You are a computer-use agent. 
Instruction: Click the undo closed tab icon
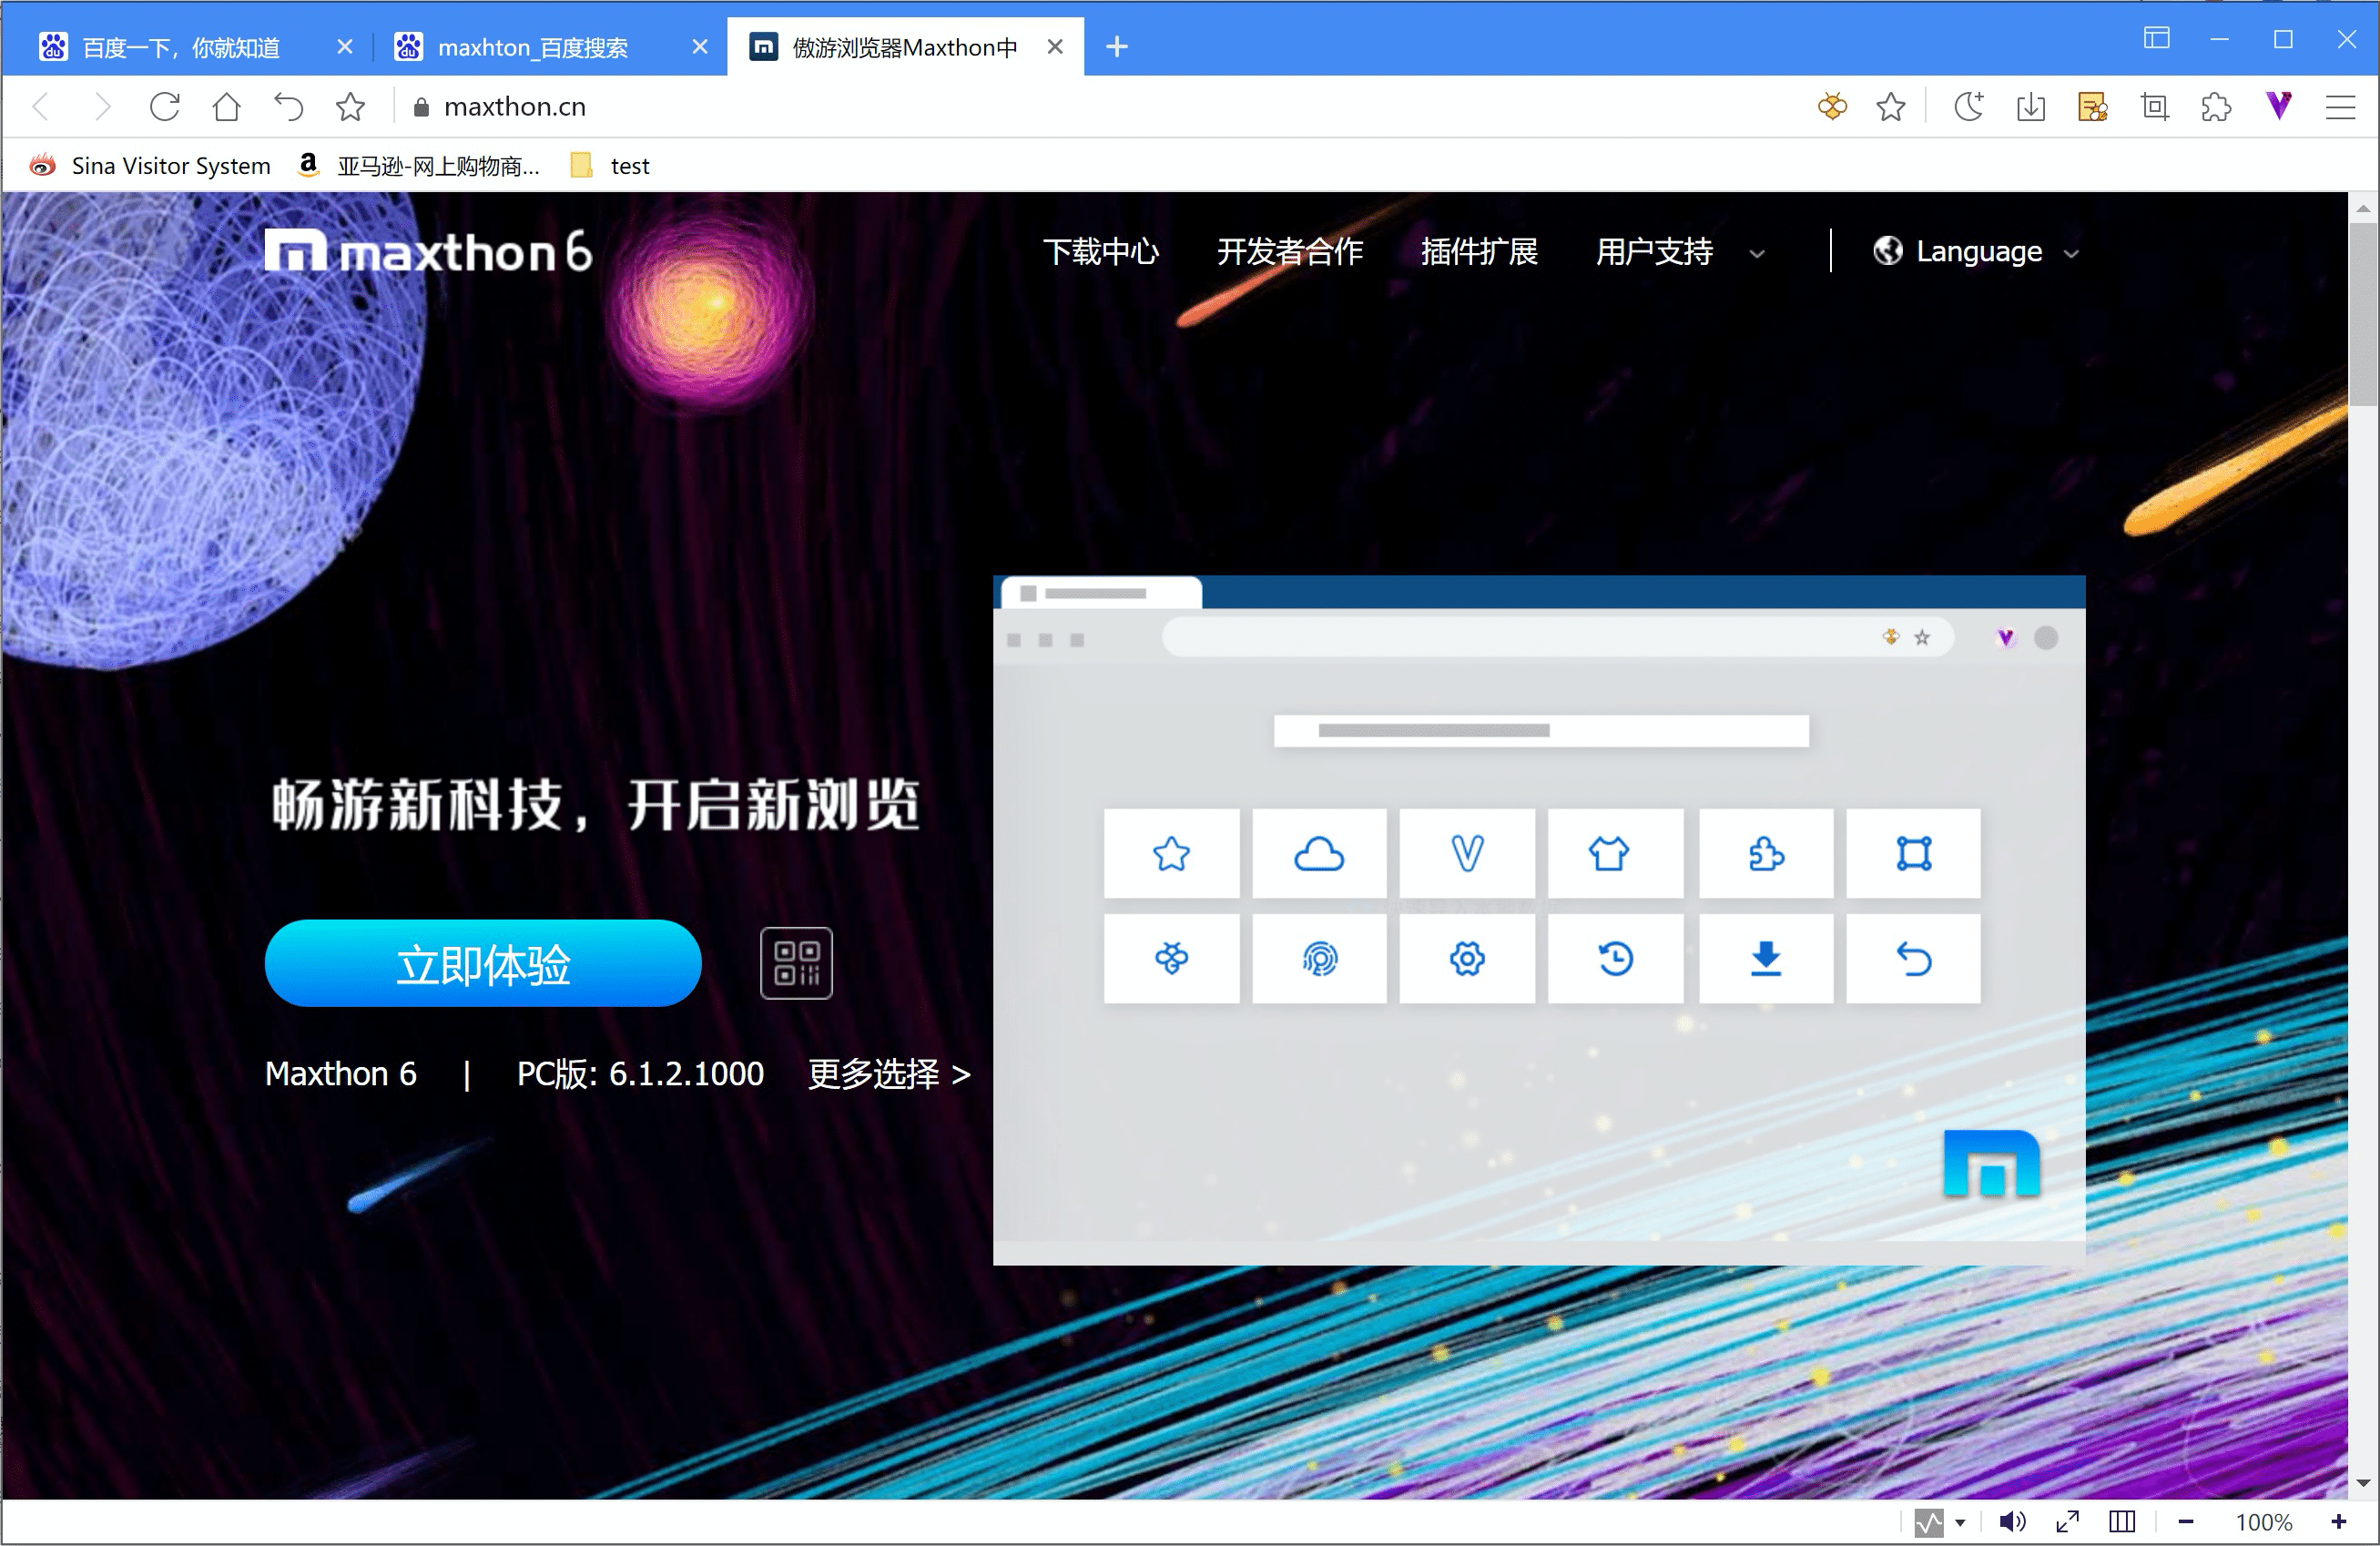point(289,107)
